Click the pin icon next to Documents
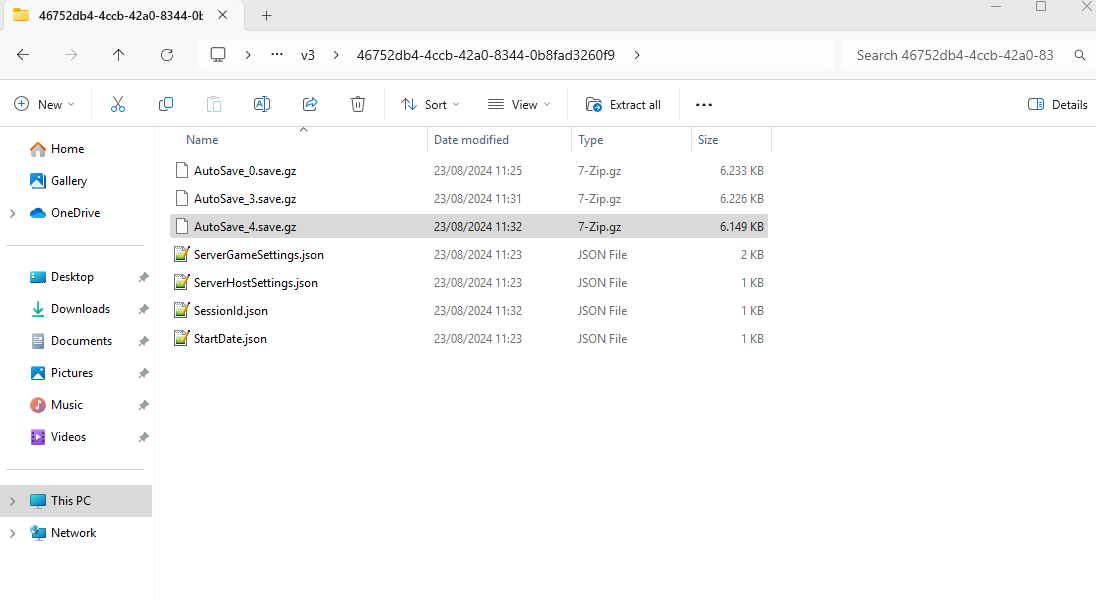Image resolution: width=1096 pixels, height=599 pixels. 143,341
